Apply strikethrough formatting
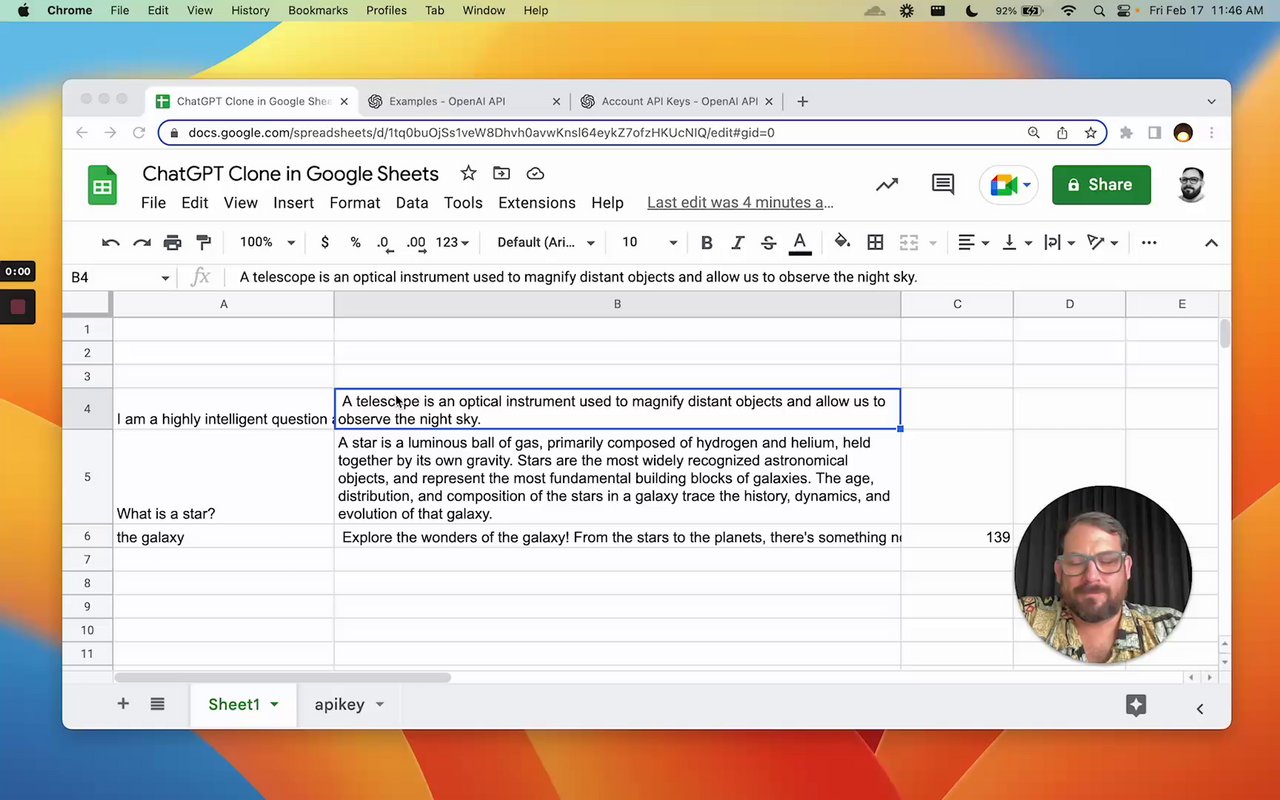 [768, 242]
